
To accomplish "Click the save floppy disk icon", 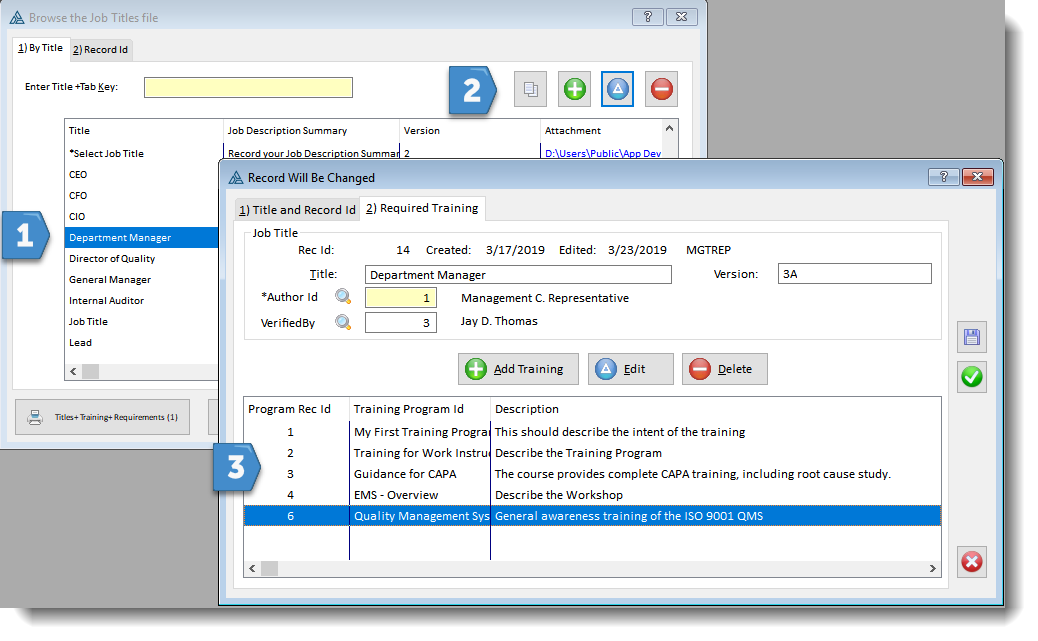I will [x=971, y=338].
